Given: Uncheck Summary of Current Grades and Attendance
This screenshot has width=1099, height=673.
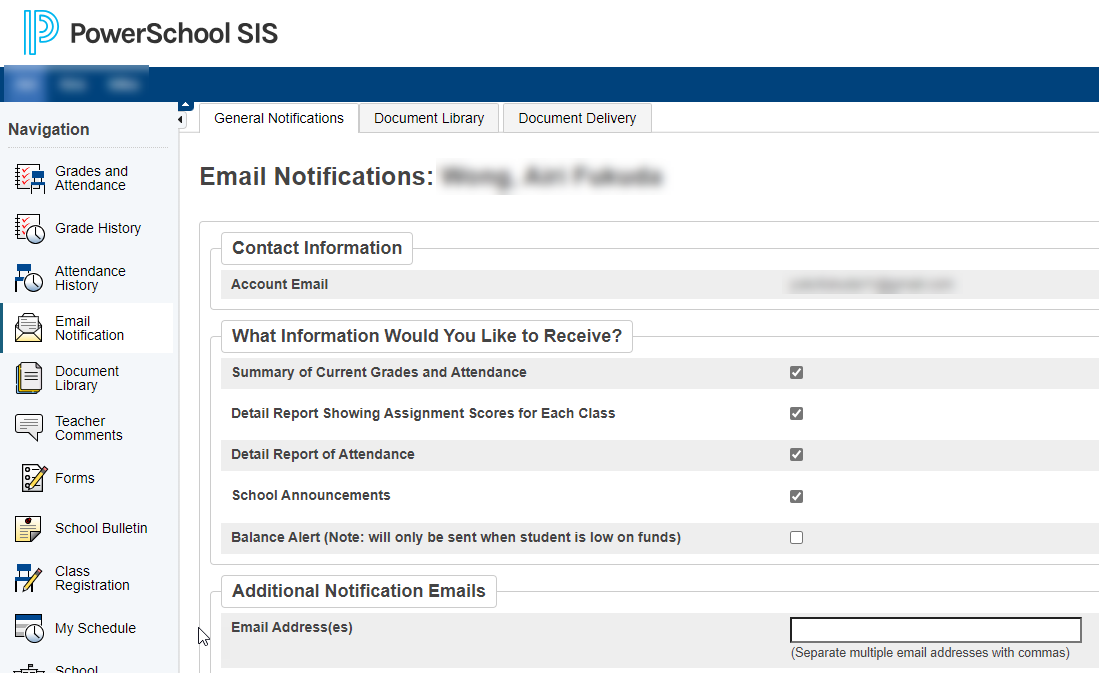Looking at the screenshot, I should point(796,373).
